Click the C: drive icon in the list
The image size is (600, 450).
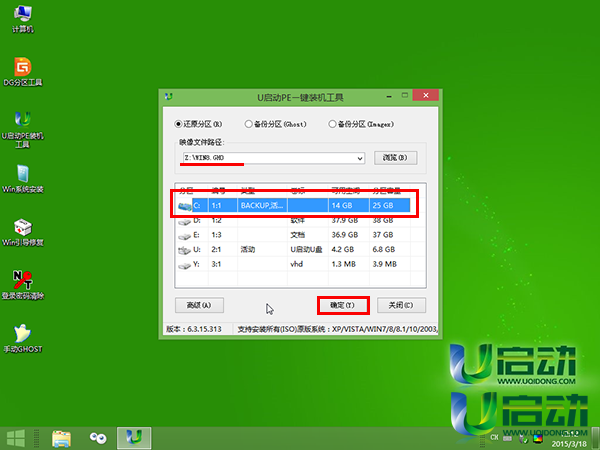(185, 206)
